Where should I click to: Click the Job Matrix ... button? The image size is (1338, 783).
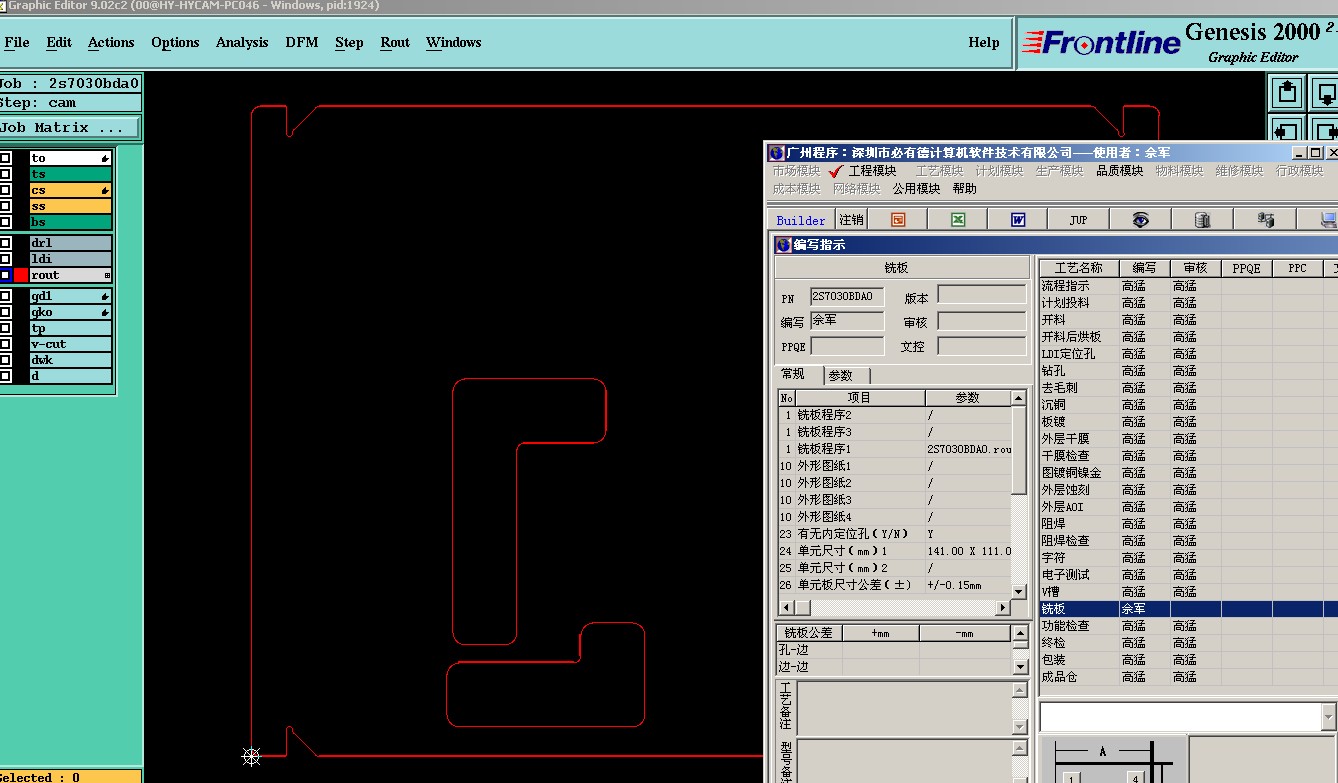[x=69, y=128]
